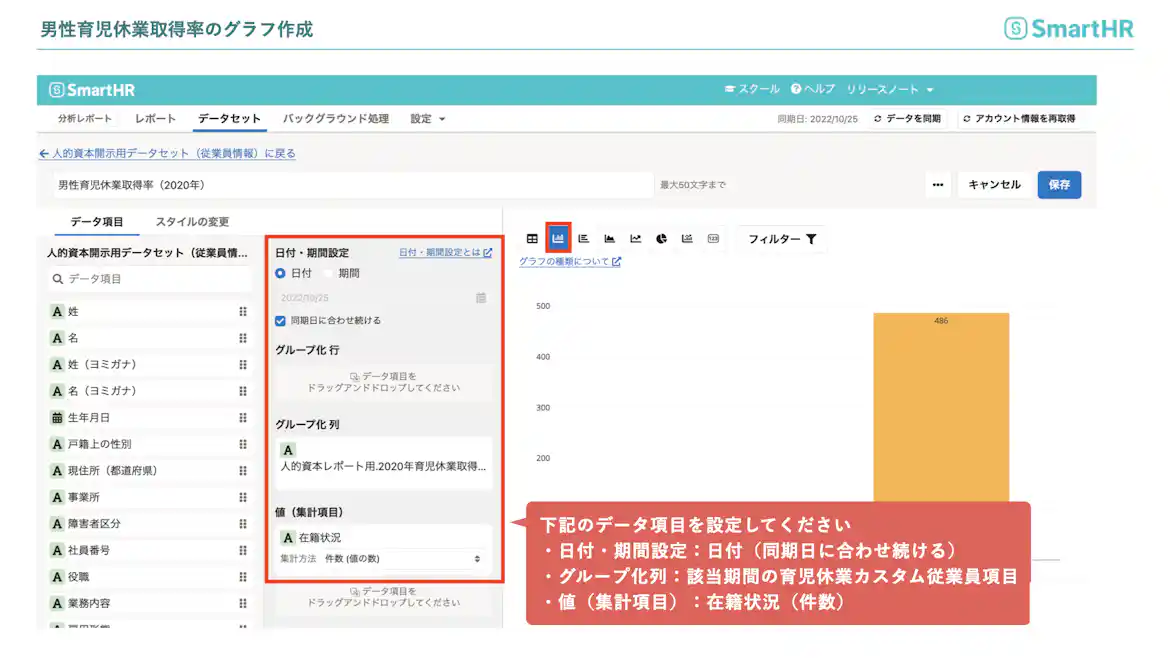
Task: Select the combo chart type icon
Action: tap(686, 237)
